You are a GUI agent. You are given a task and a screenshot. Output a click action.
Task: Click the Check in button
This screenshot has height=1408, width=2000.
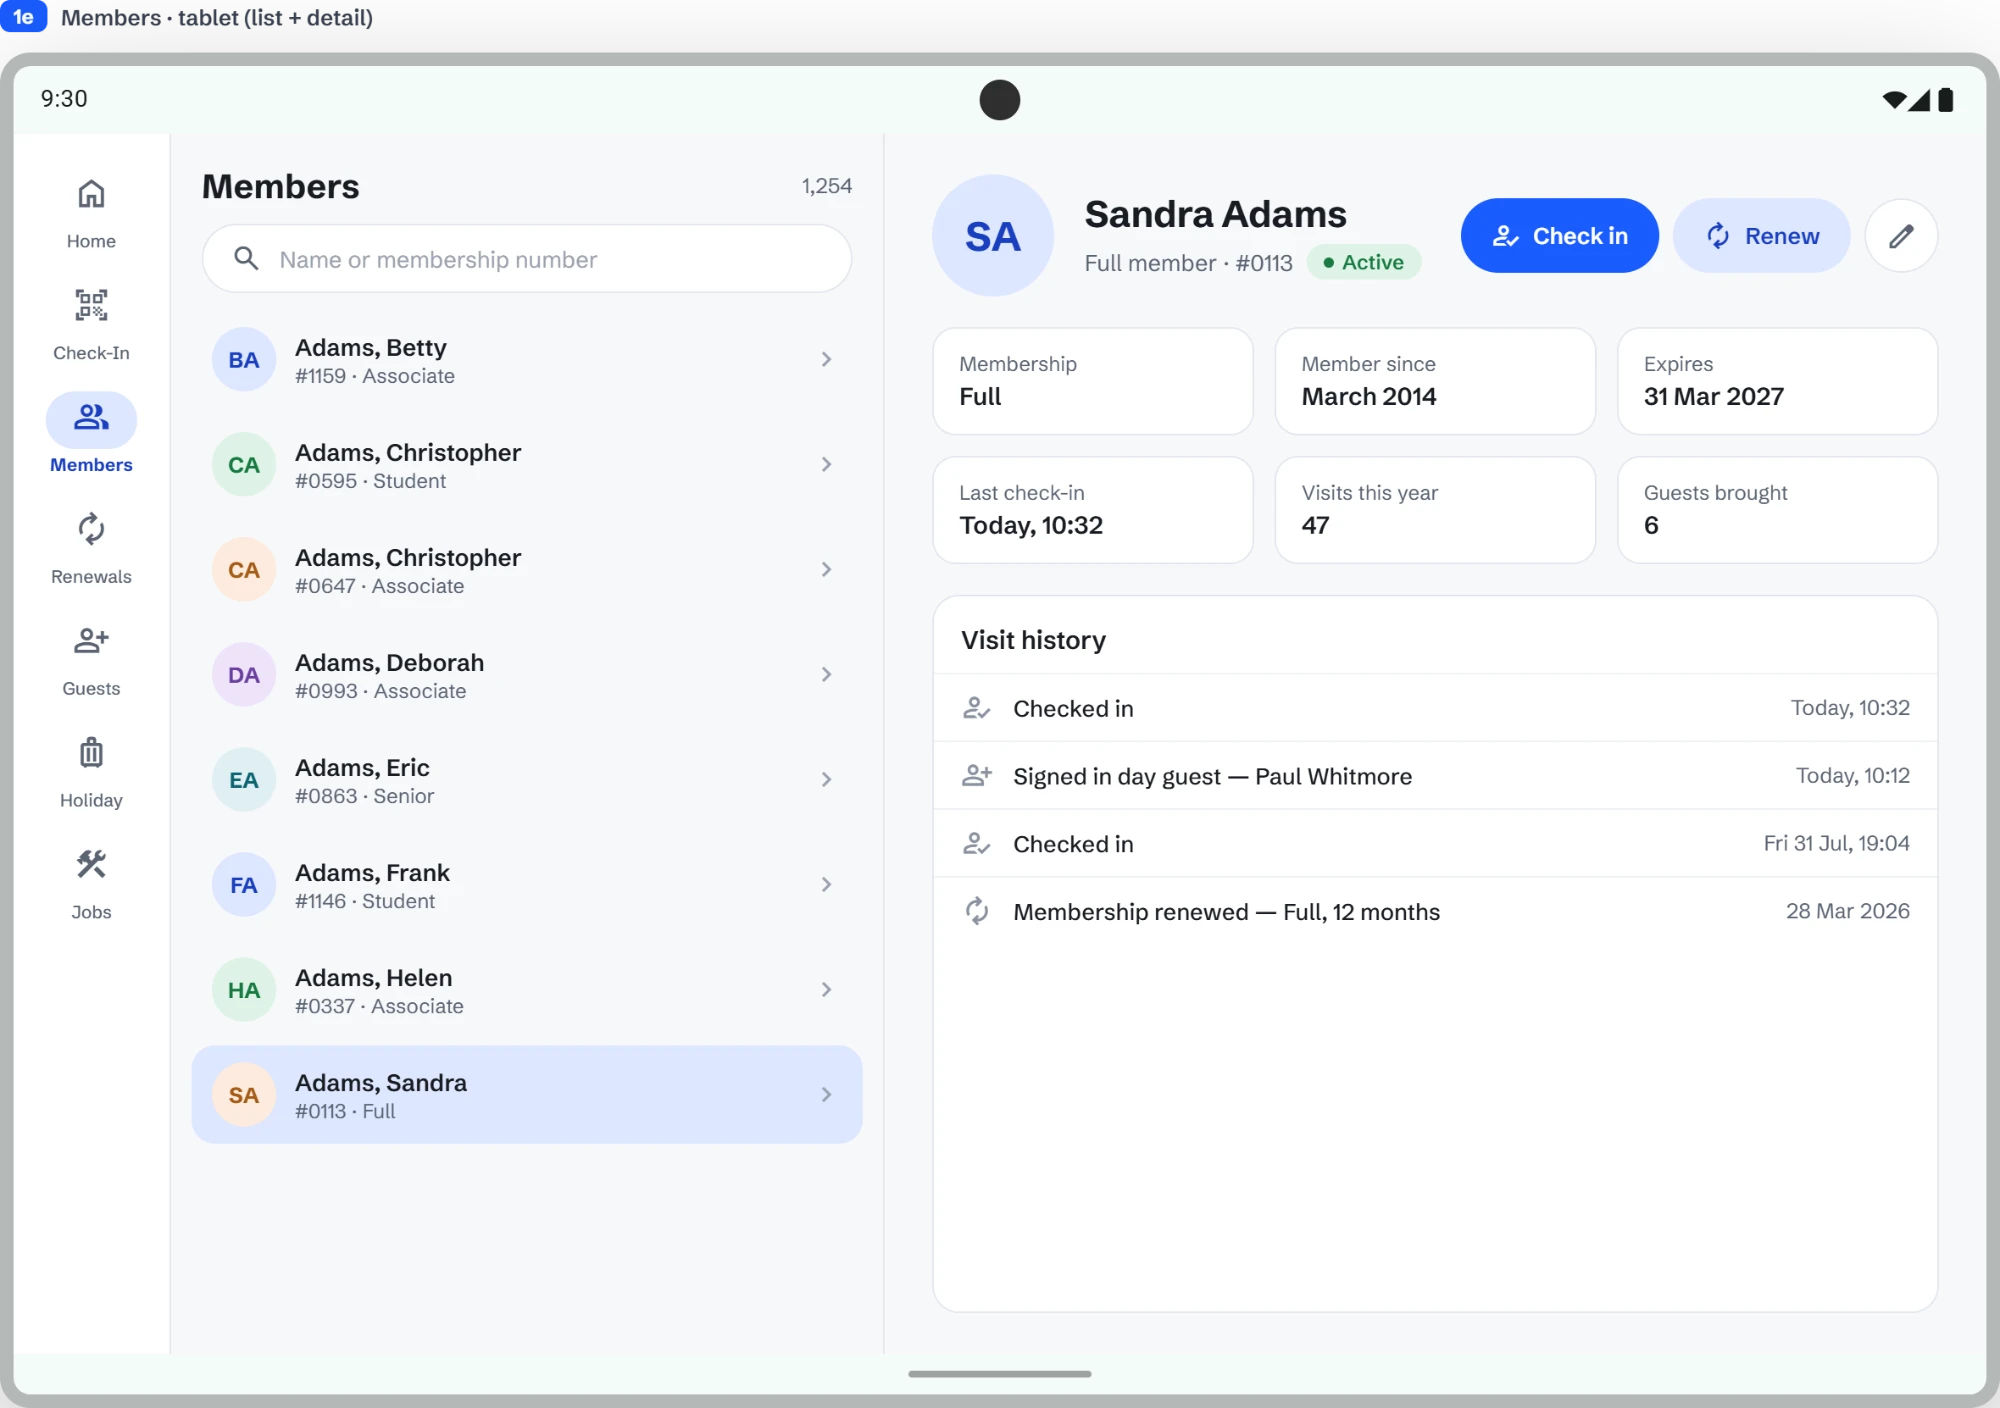1559,236
